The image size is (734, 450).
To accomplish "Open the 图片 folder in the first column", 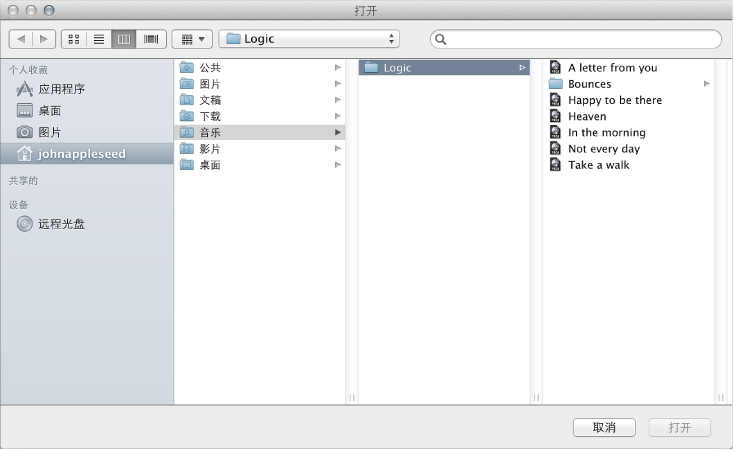I will (260, 84).
